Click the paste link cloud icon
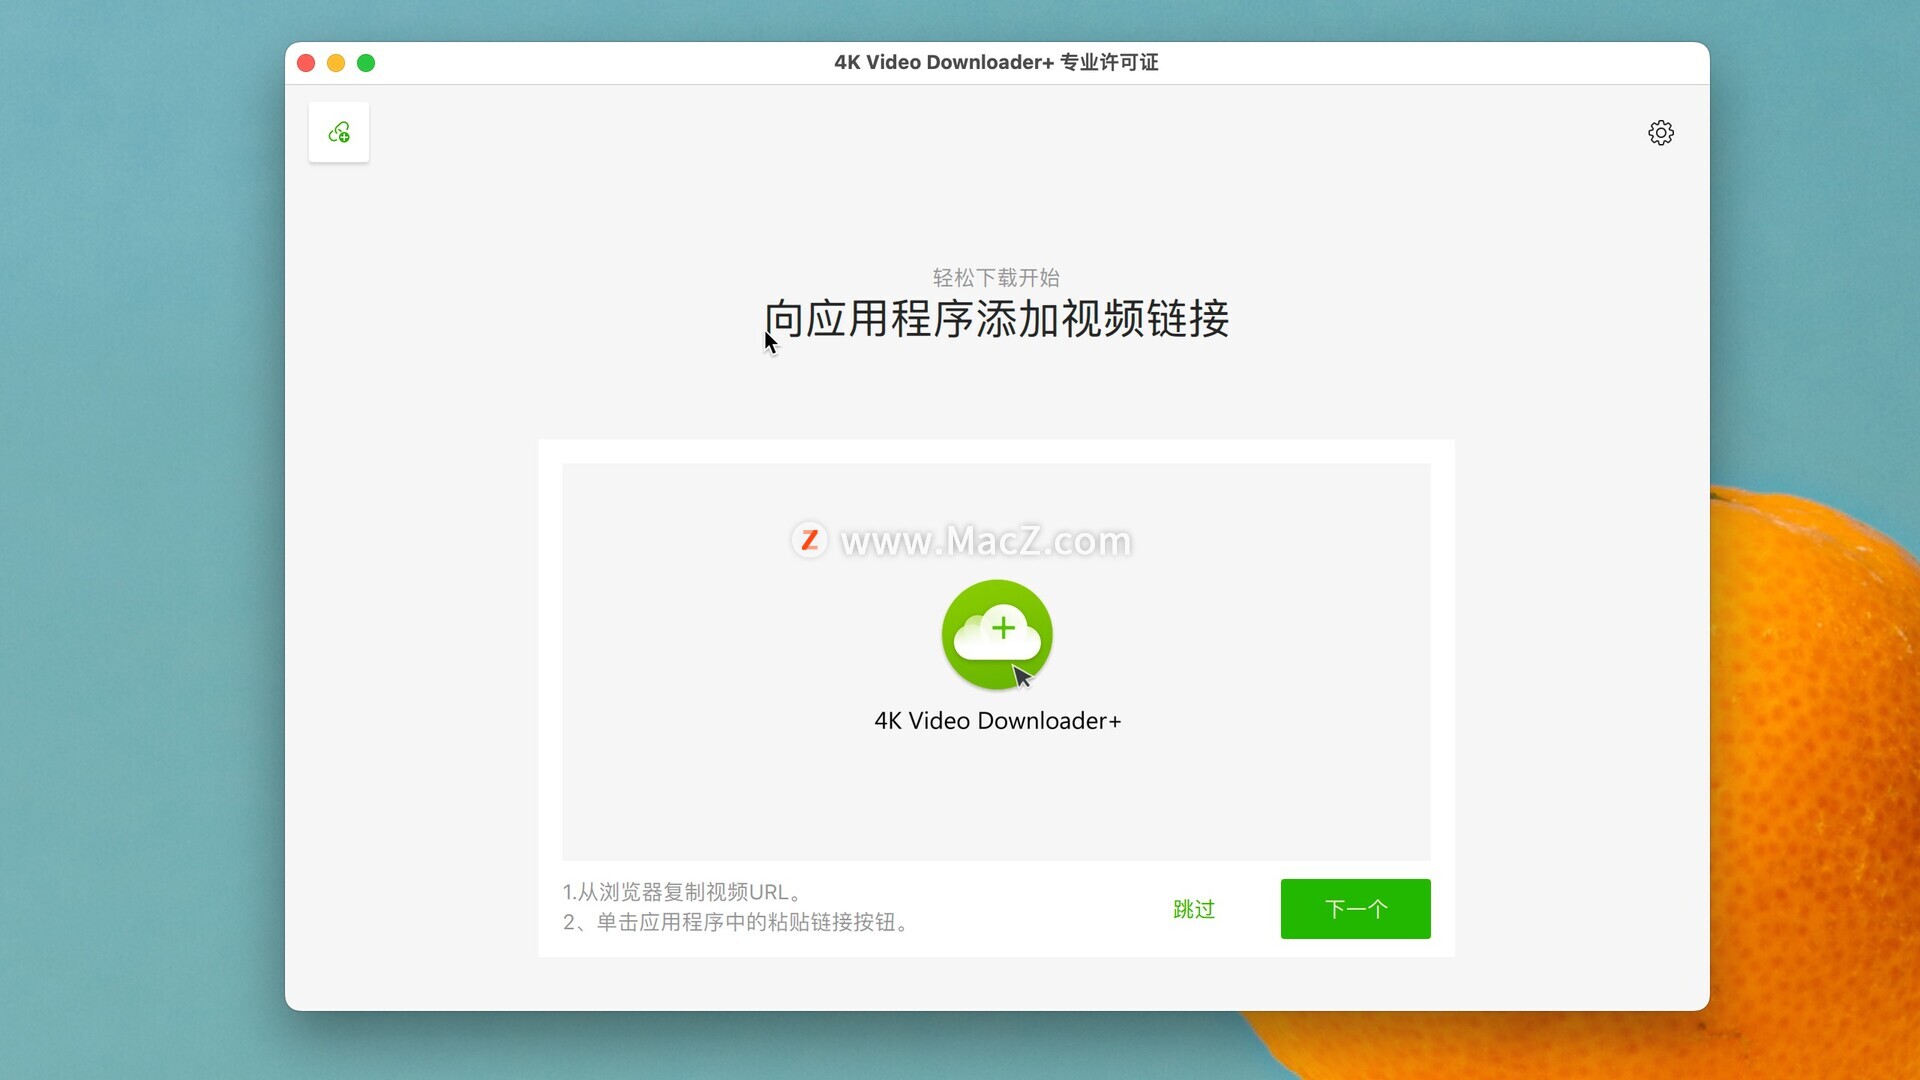 pos(339,132)
